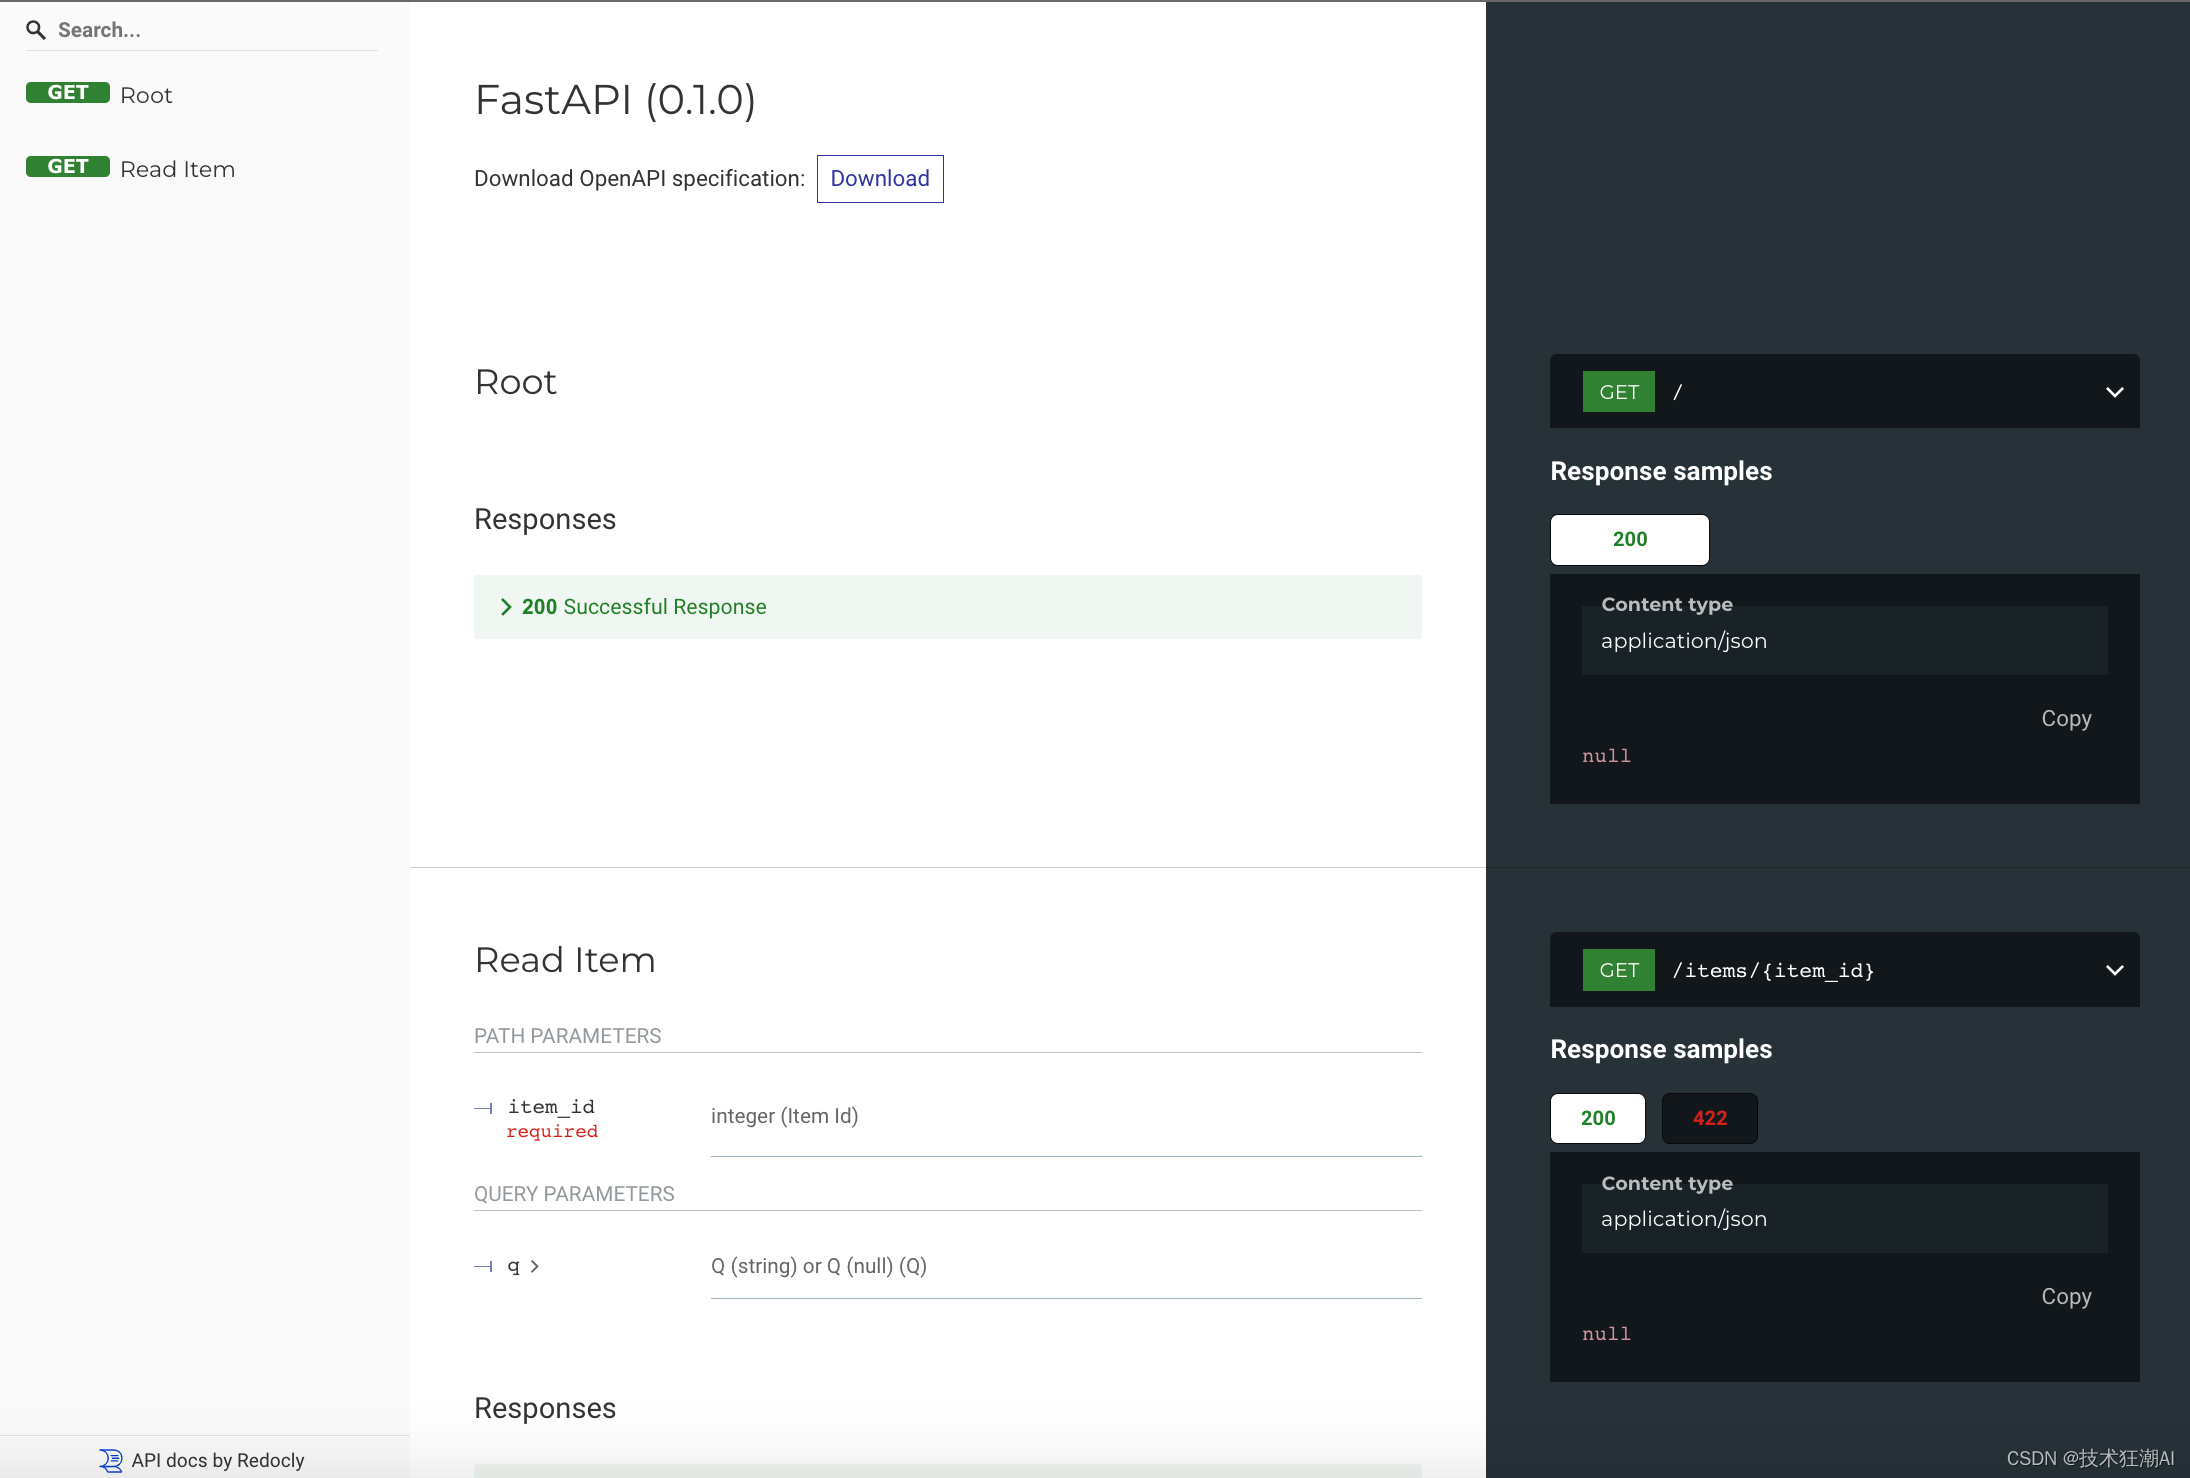Click the q parameter arrow icon
Screen dimensions: 2190x1478
484,1266
